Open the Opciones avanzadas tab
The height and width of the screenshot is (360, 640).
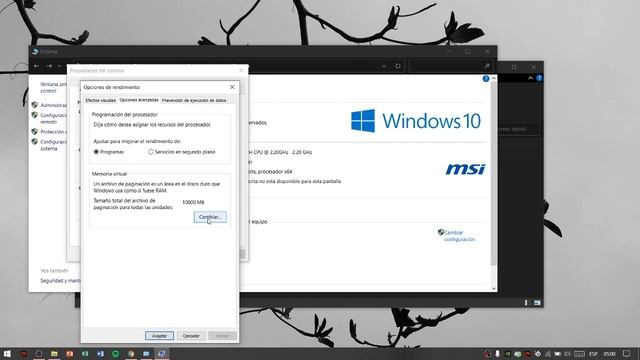(x=139, y=100)
